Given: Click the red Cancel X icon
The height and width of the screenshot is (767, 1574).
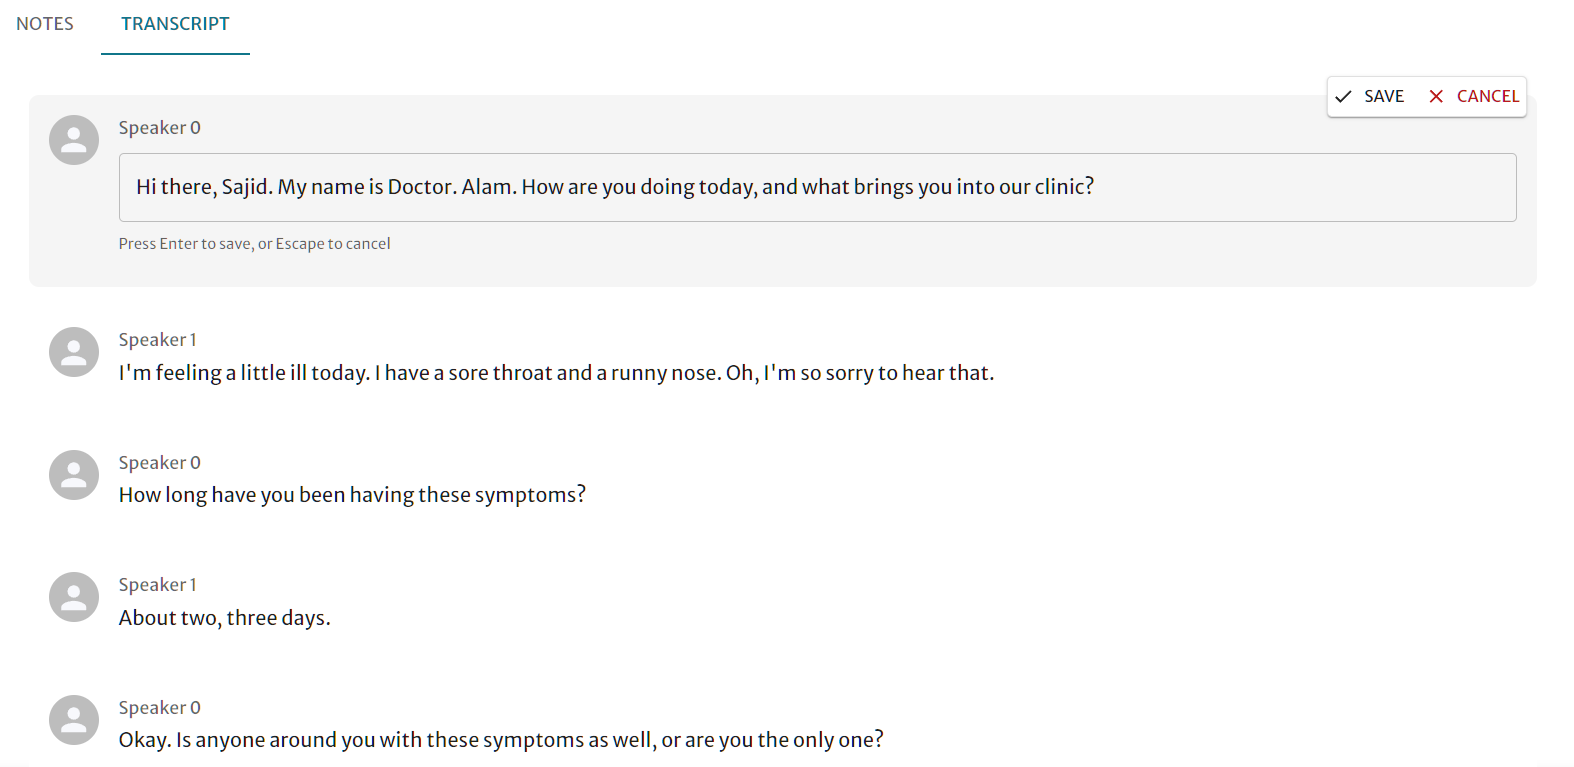Looking at the screenshot, I should (x=1436, y=96).
